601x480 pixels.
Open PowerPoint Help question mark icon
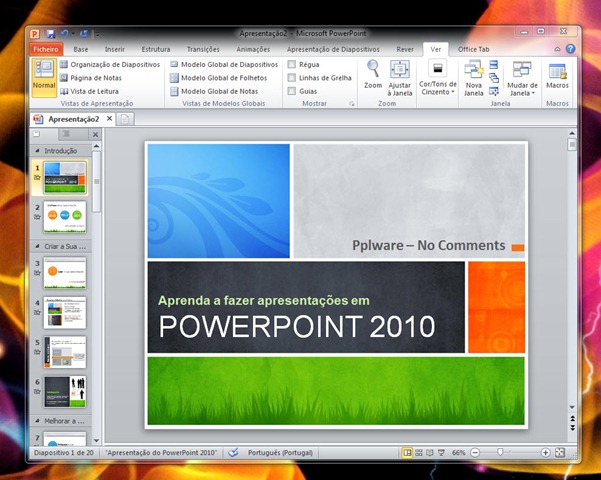[571, 49]
